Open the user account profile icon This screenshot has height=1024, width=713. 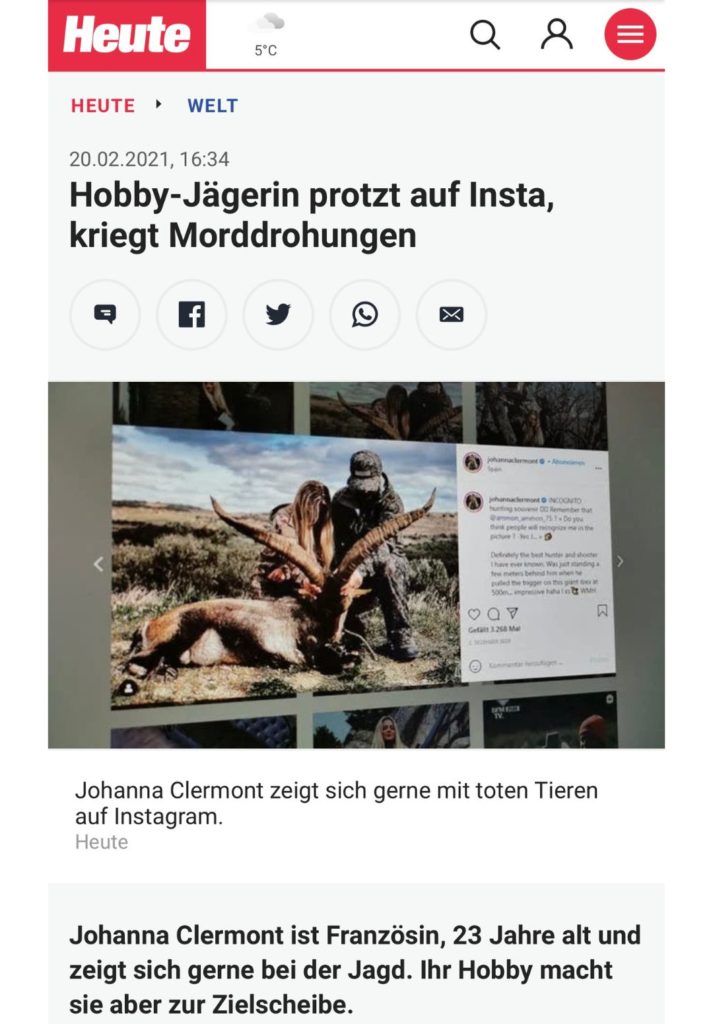tap(557, 34)
